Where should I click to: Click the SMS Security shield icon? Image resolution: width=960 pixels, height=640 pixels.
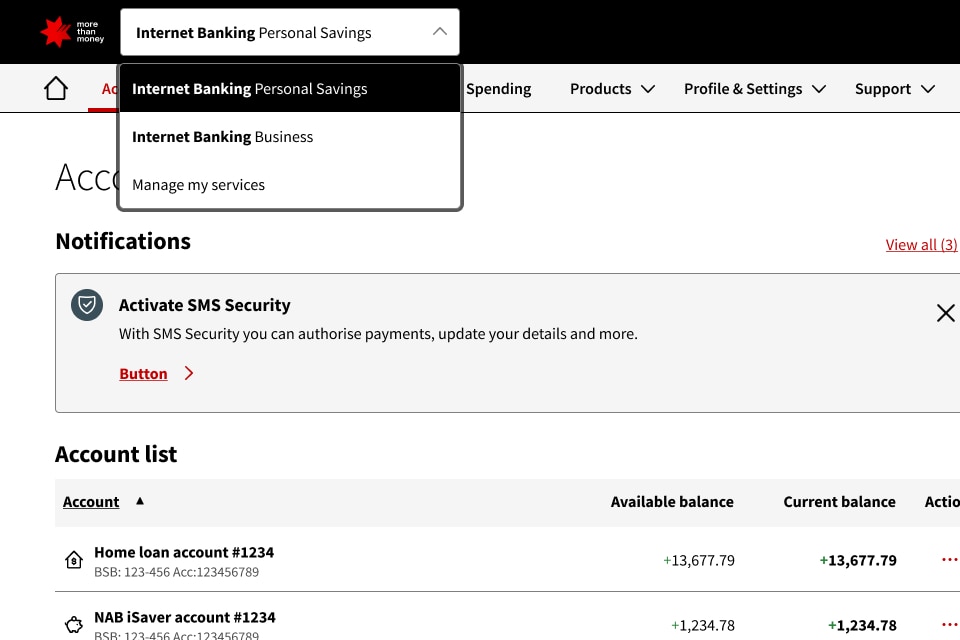87,306
